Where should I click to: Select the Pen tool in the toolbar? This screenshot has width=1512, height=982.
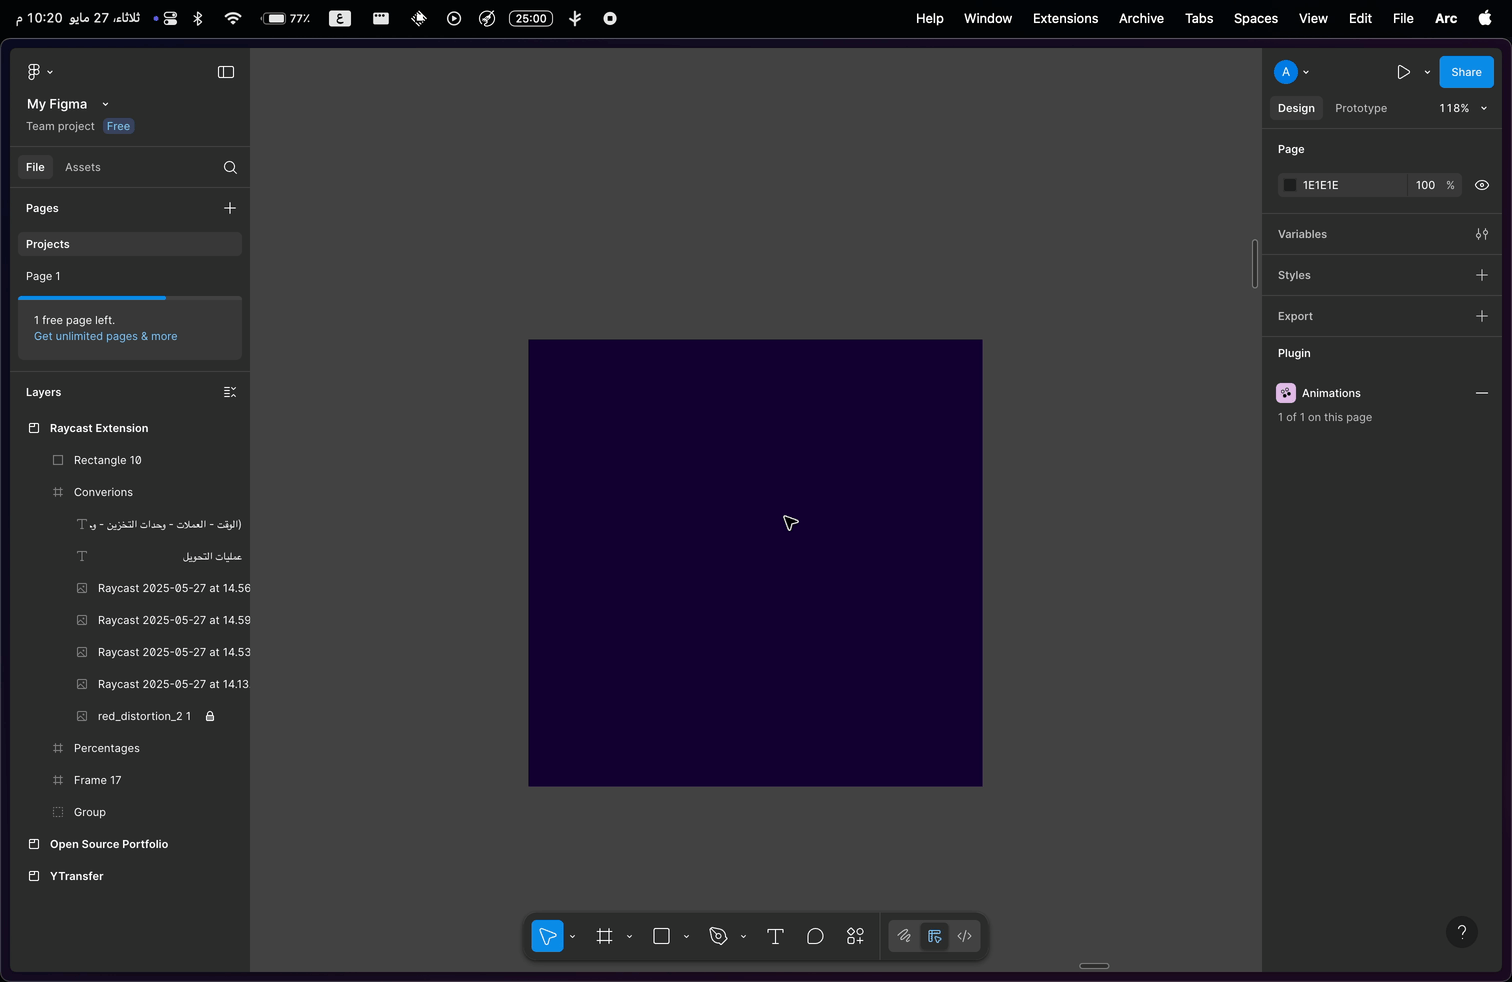click(718, 936)
